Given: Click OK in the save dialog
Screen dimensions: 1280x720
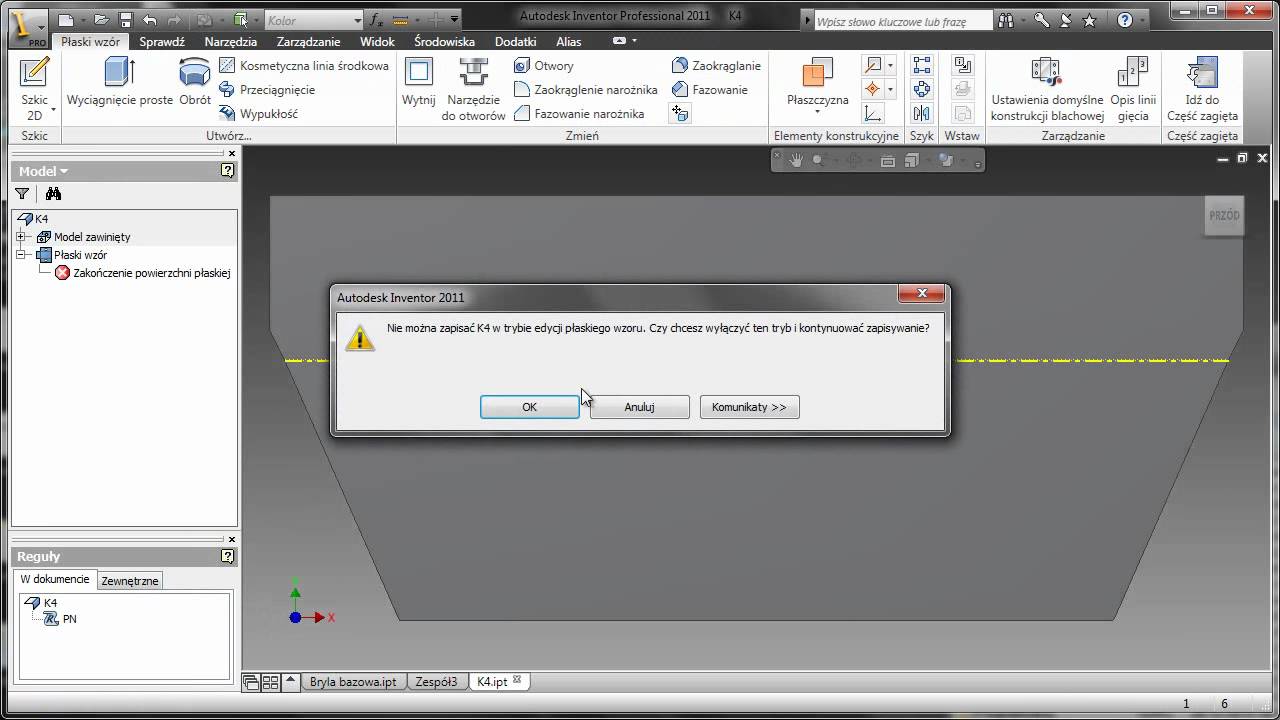Looking at the screenshot, I should [x=530, y=407].
